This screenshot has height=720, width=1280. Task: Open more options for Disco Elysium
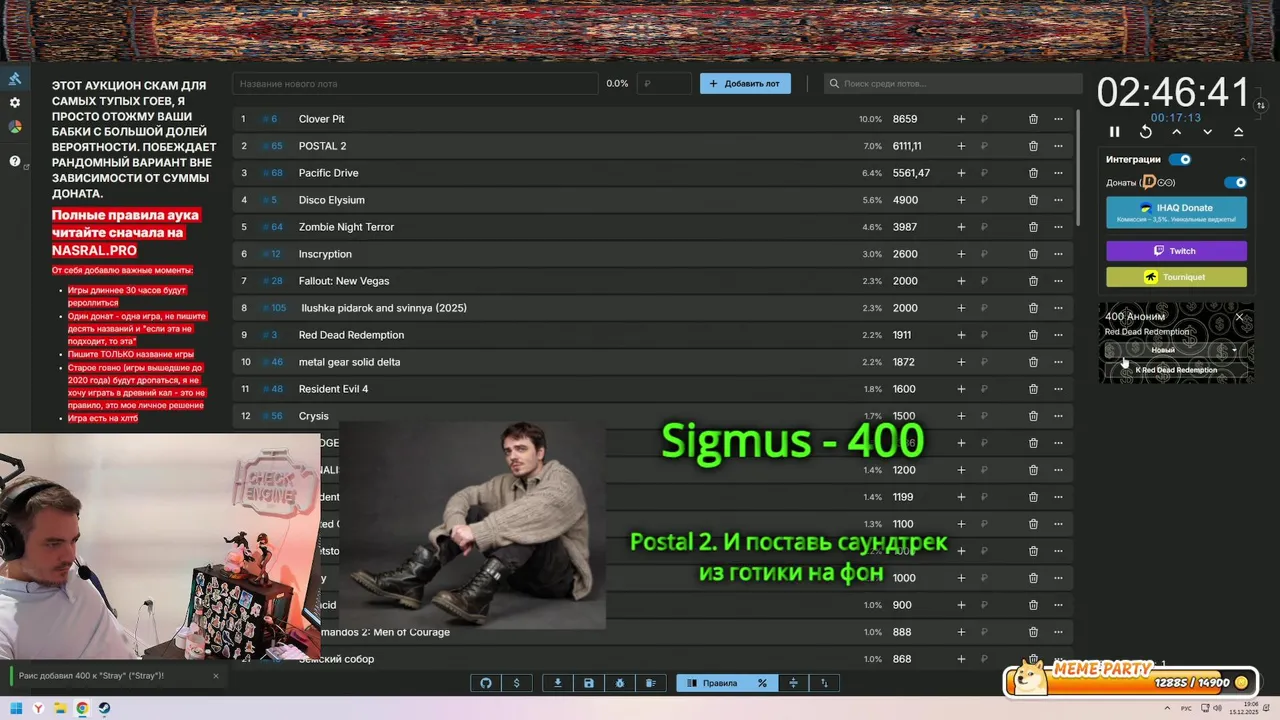click(1058, 200)
